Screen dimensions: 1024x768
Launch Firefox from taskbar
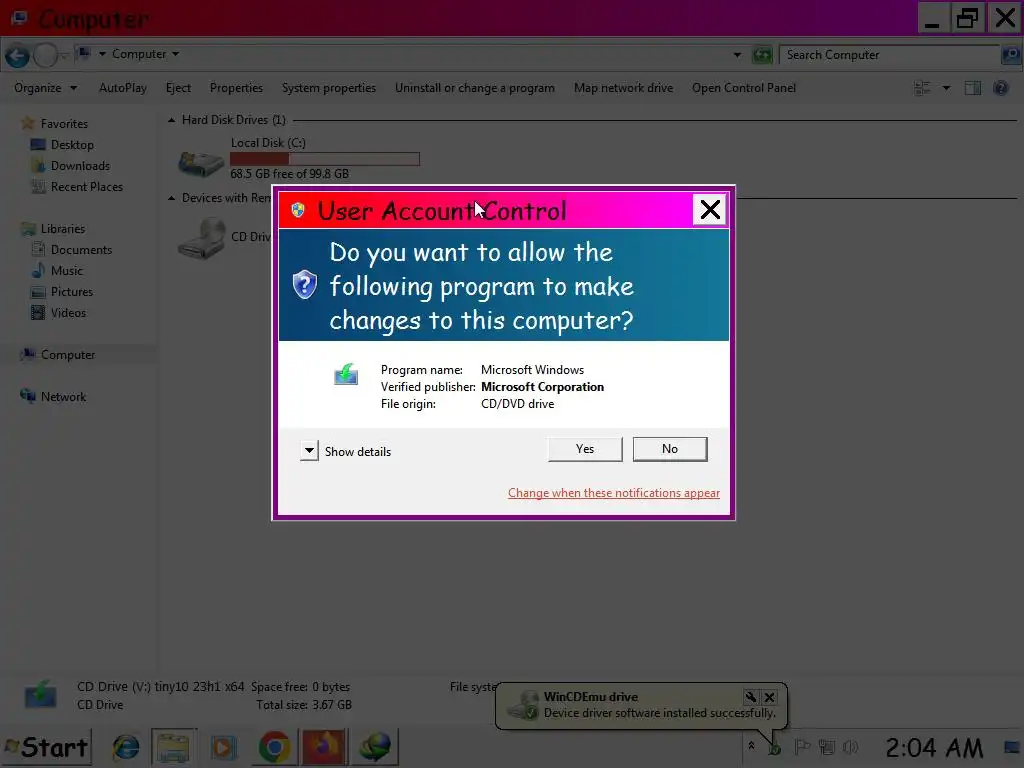click(324, 747)
